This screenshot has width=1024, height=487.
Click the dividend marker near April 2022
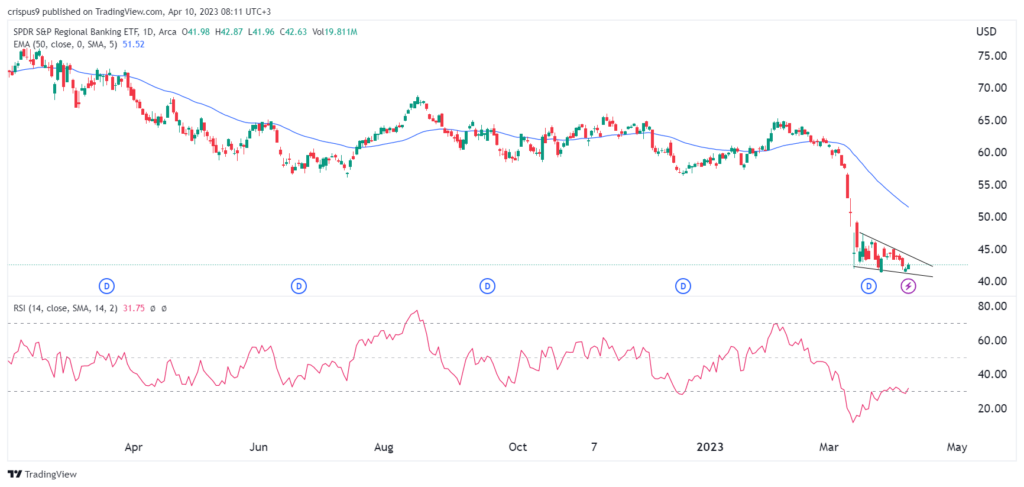[107, 285]
